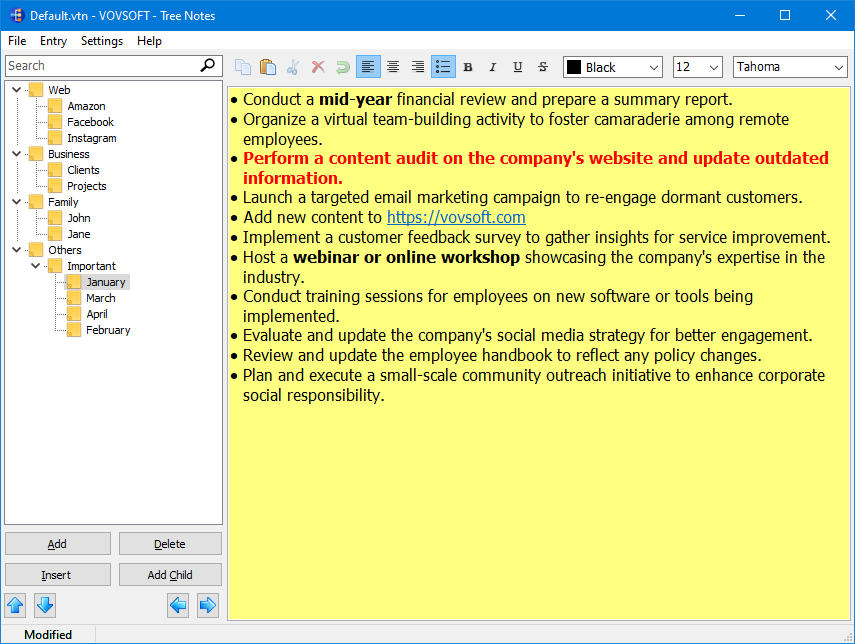Toggle strikethrough formatting
This screenshot has height=644, width=855.
(543, 67)
